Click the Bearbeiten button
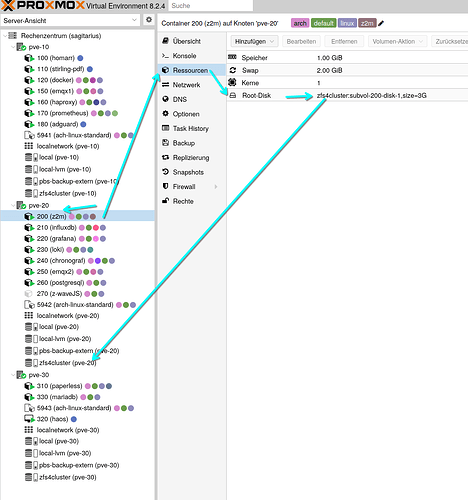The image size is (468, 500). point(301,41)
